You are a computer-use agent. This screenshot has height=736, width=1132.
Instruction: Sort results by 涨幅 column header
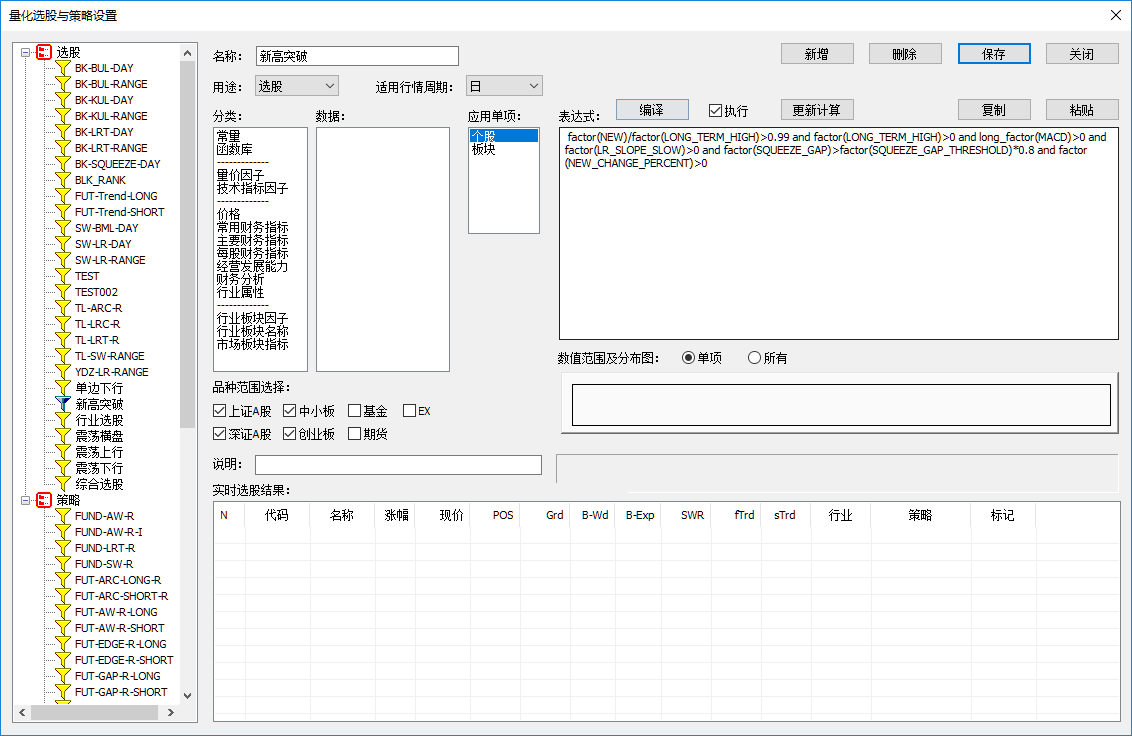(396, 515)
